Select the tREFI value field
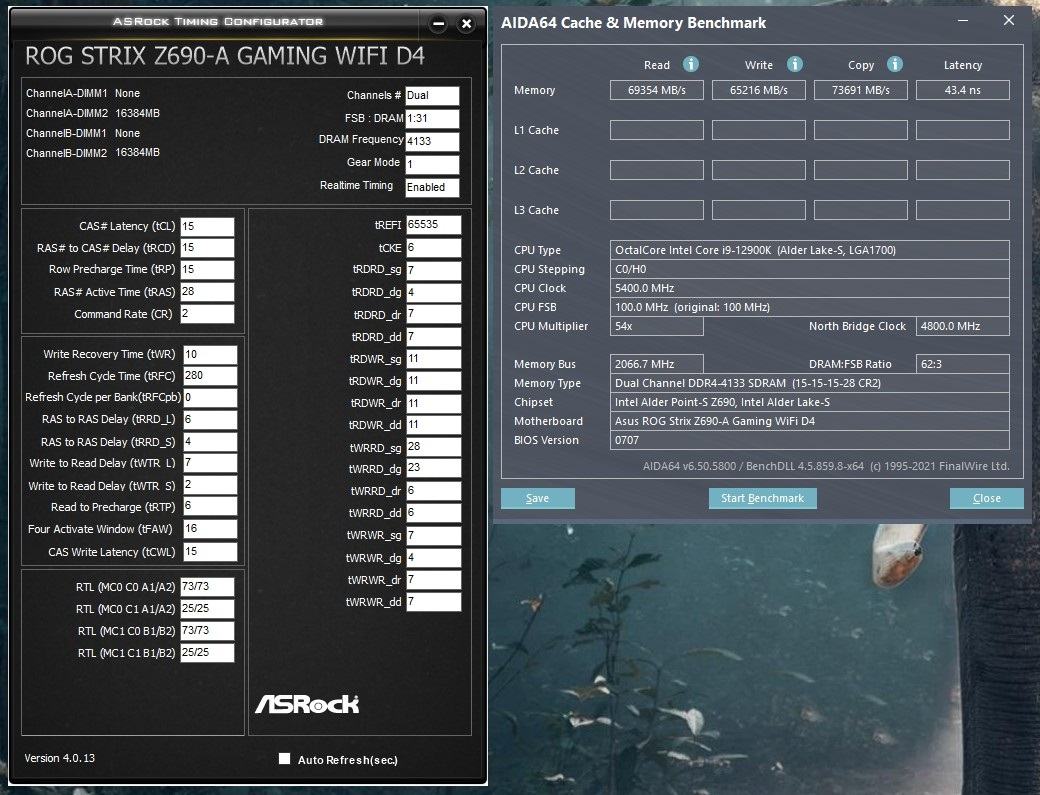Image resolution: width=1040 pixels, height=795 pixels. point(434,225)
